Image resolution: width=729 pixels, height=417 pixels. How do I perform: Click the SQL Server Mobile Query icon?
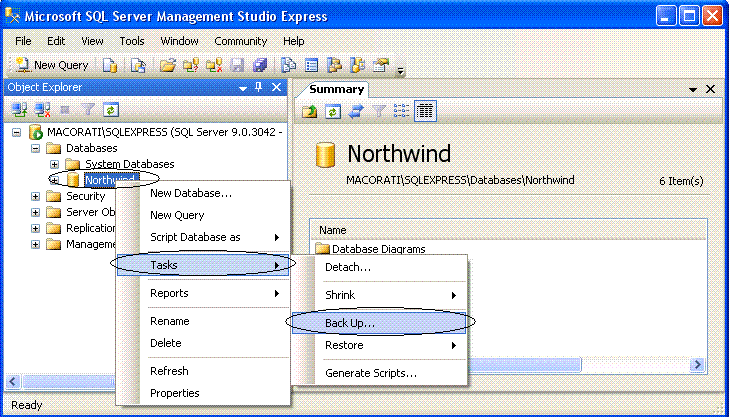[x=138, y=65]
